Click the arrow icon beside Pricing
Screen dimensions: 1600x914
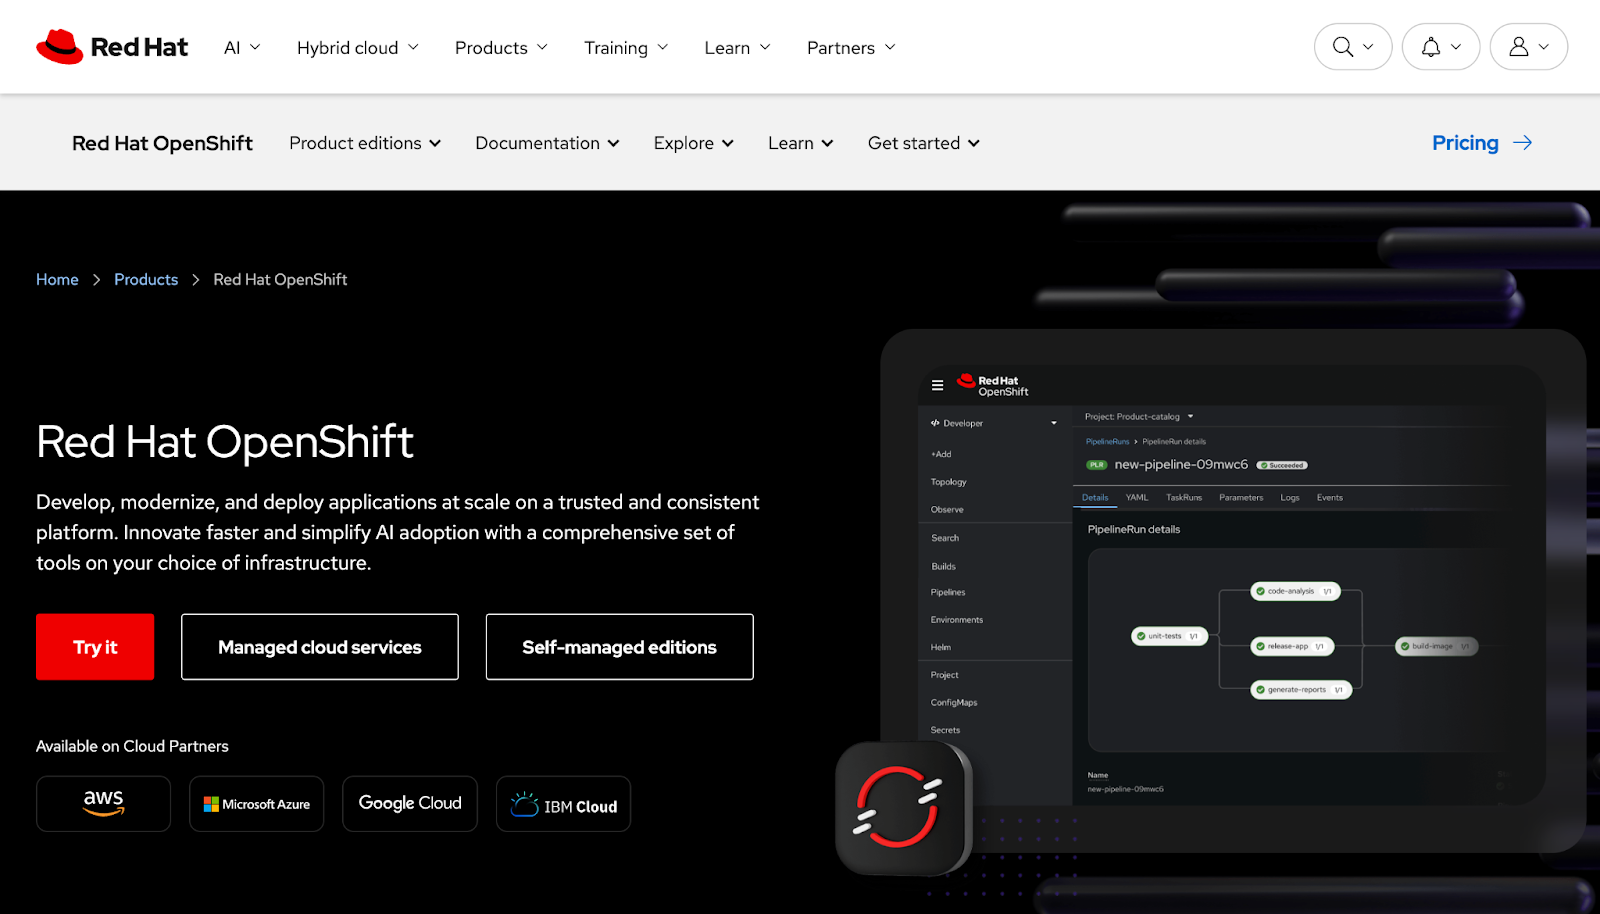(1523, 143)
